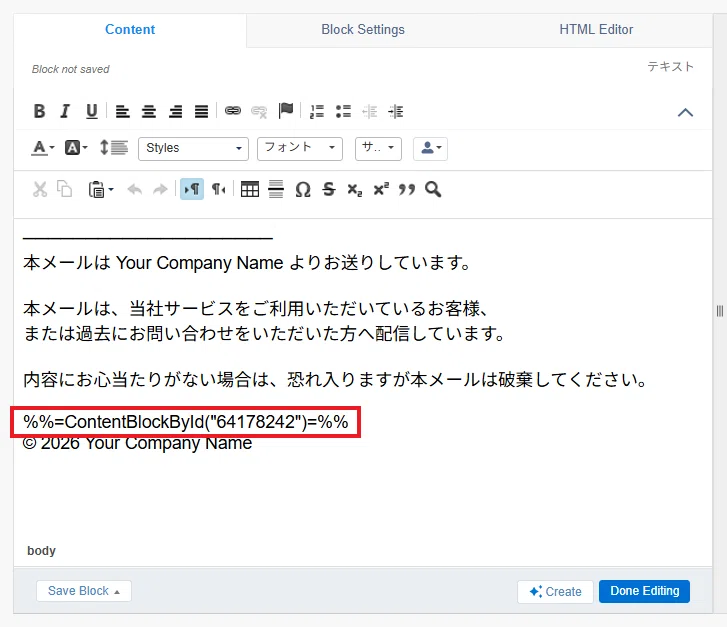
Task: Click the © 2026 Your Company Name line
Action: click(137, 443)
